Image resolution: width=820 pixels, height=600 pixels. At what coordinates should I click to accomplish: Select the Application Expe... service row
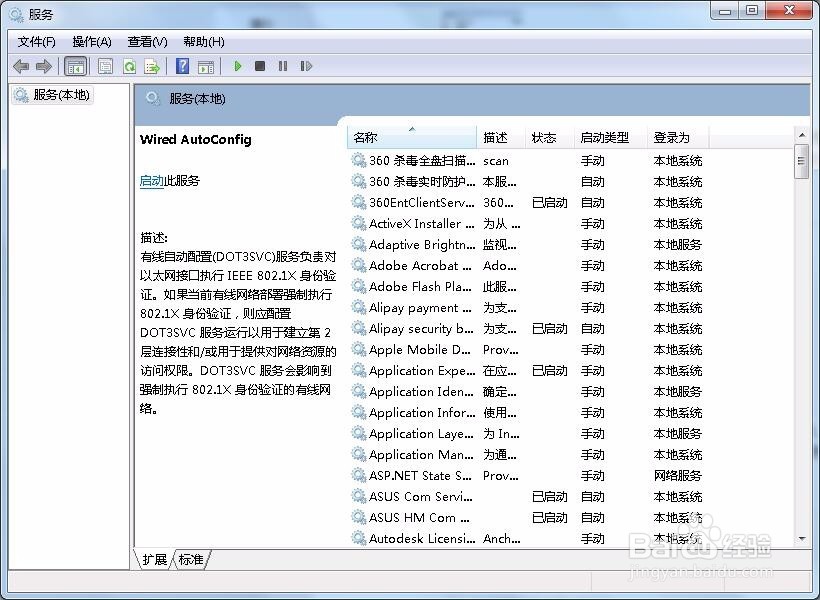coord(527,370)
